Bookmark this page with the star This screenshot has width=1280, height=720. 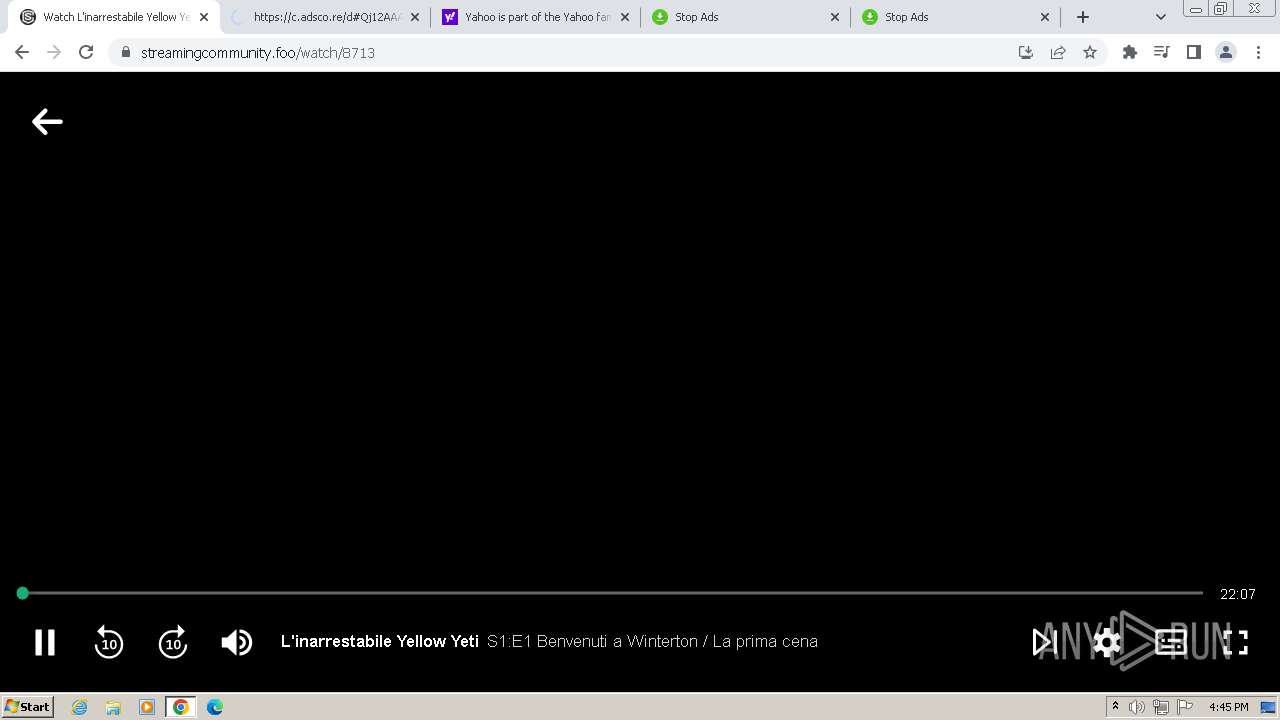(x=1090, y=52)
